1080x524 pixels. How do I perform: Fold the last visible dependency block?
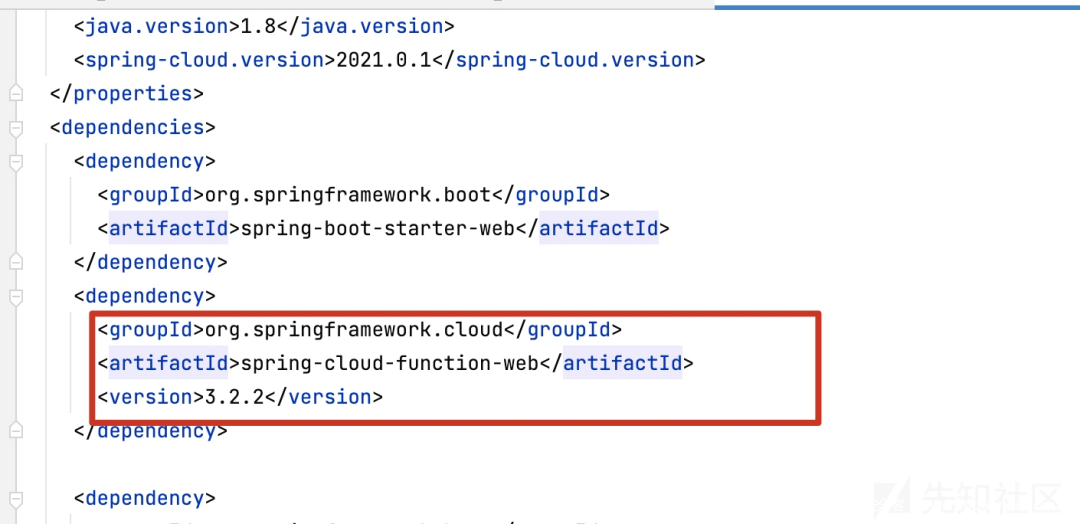pyautogui.click(x=14, y=499)
